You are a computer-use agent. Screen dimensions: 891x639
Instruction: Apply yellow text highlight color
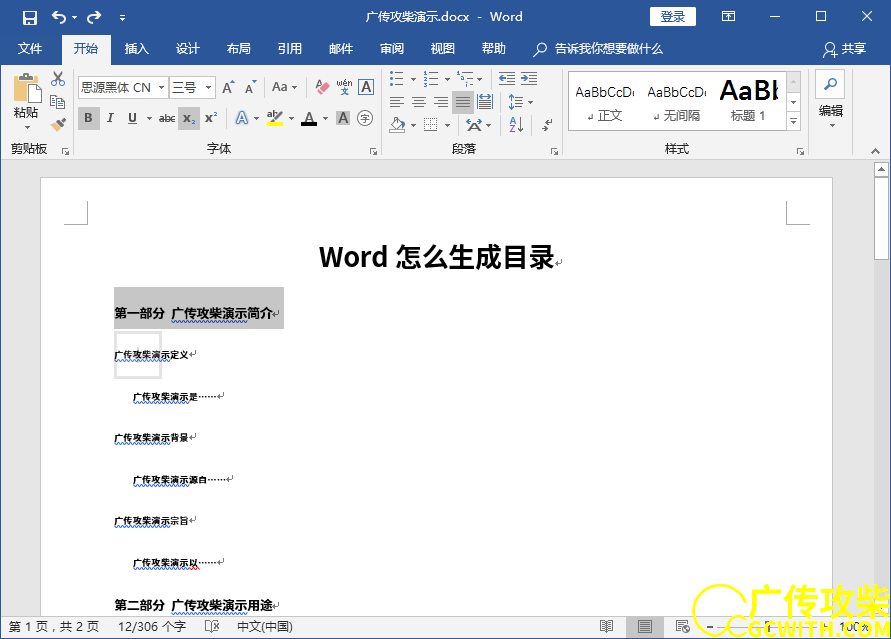pyautogui.click(x=275, y=118)
